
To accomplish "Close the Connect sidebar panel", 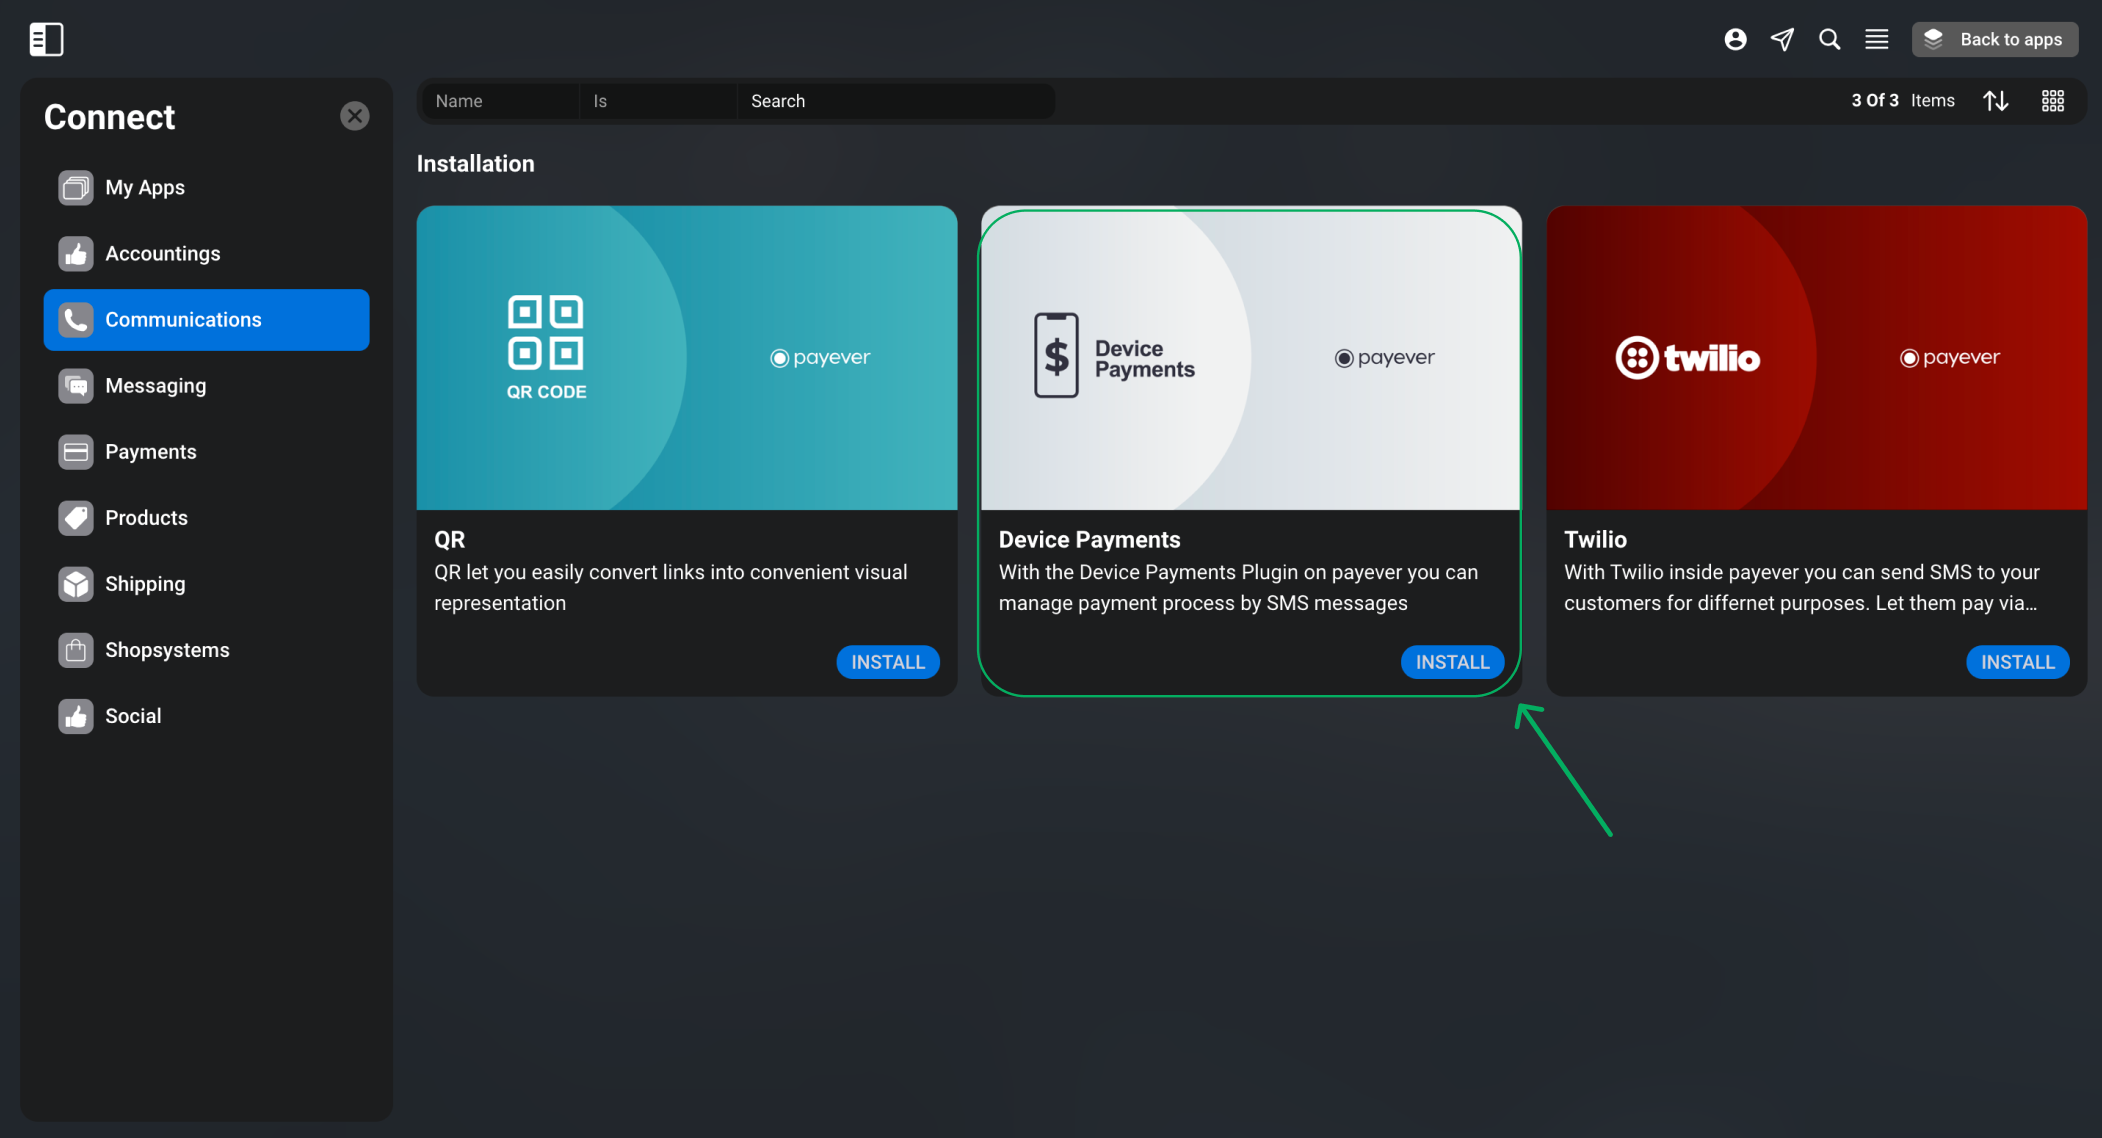I will (x=354, y=116).
